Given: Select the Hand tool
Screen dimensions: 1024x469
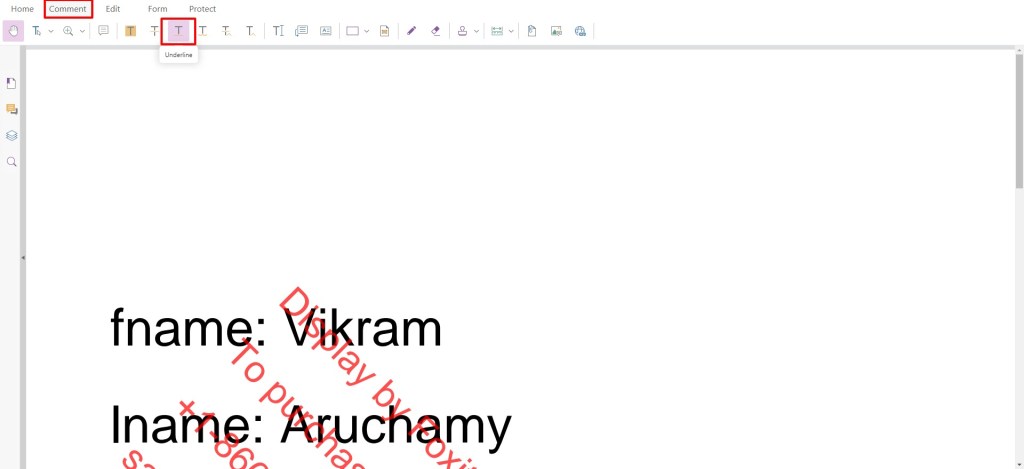Looking at the screenshot, I should coord(13,31).
